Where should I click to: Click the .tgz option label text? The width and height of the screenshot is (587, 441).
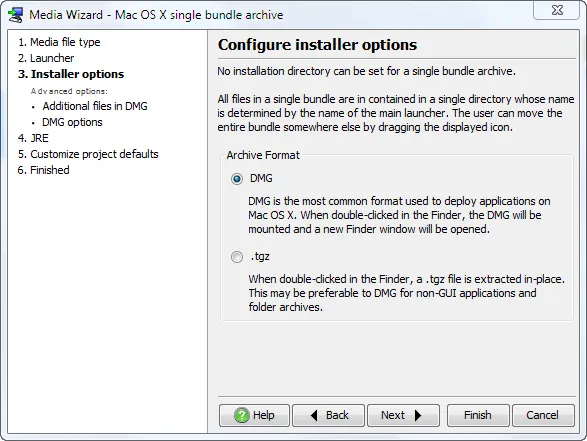click(x=260, y=257)
